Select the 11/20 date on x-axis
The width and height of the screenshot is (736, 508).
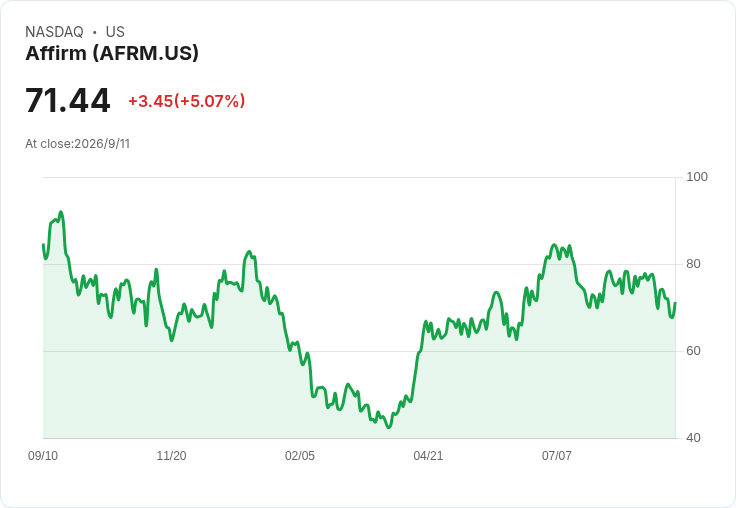pyautogui.click(x=171, y=455)
